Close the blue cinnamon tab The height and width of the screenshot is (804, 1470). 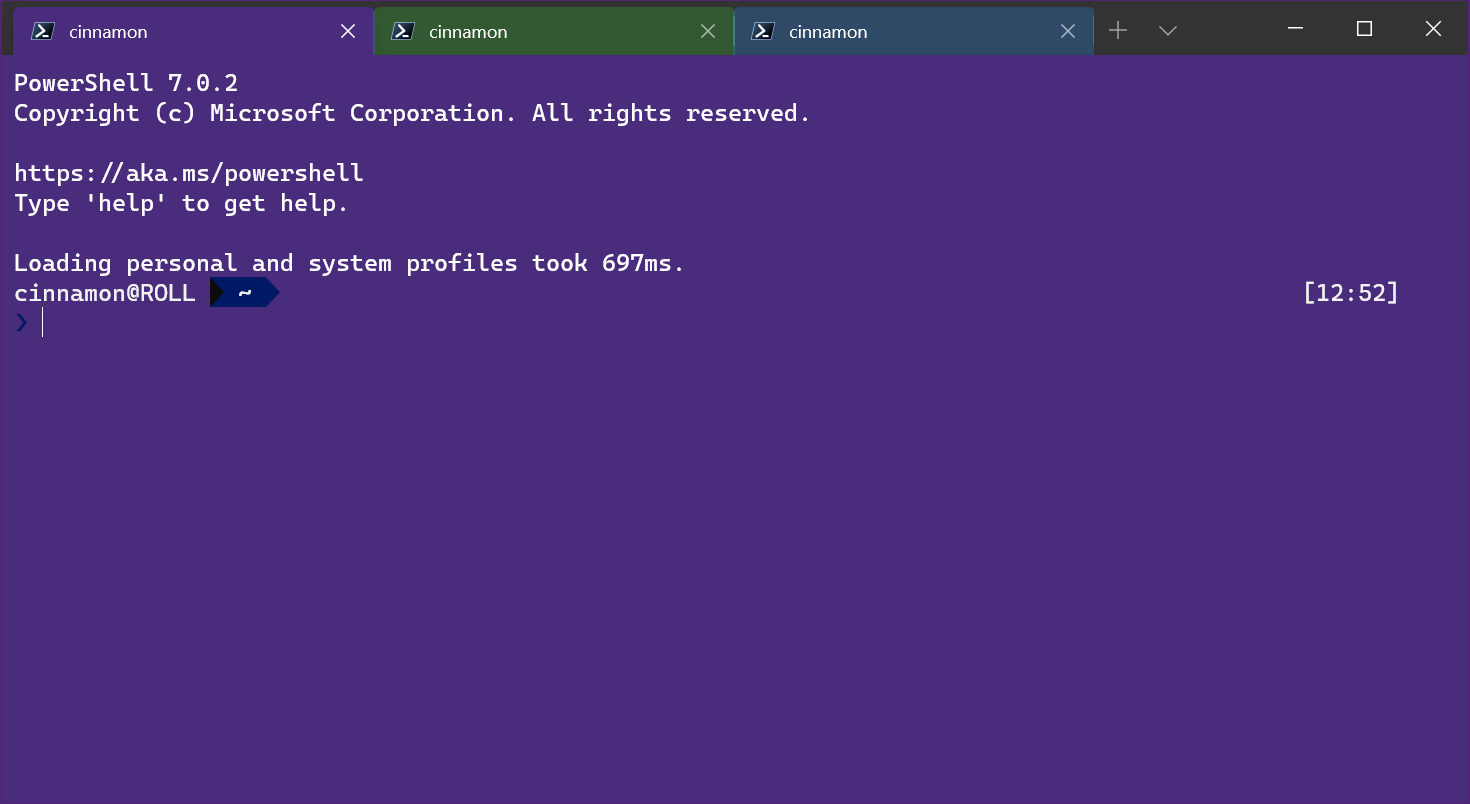tap(1067, 31)
